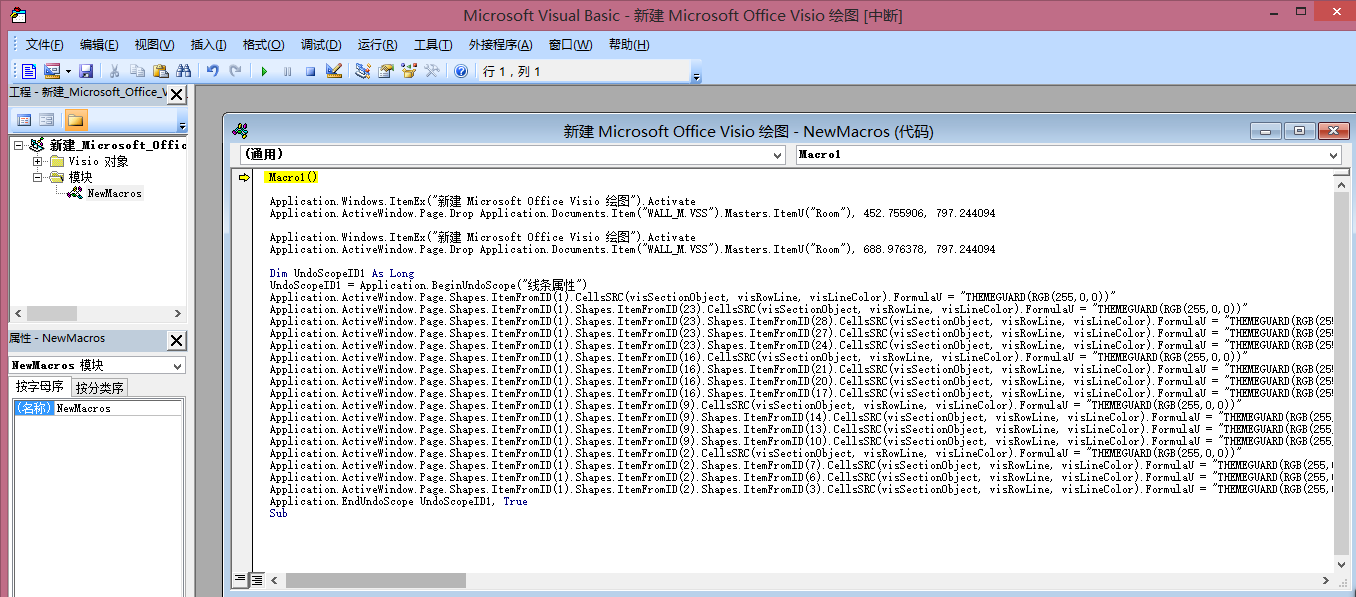Open the Project Explorer toolbar icon
The height and width of the screenshot is (597, 1356).
point(362,71)
